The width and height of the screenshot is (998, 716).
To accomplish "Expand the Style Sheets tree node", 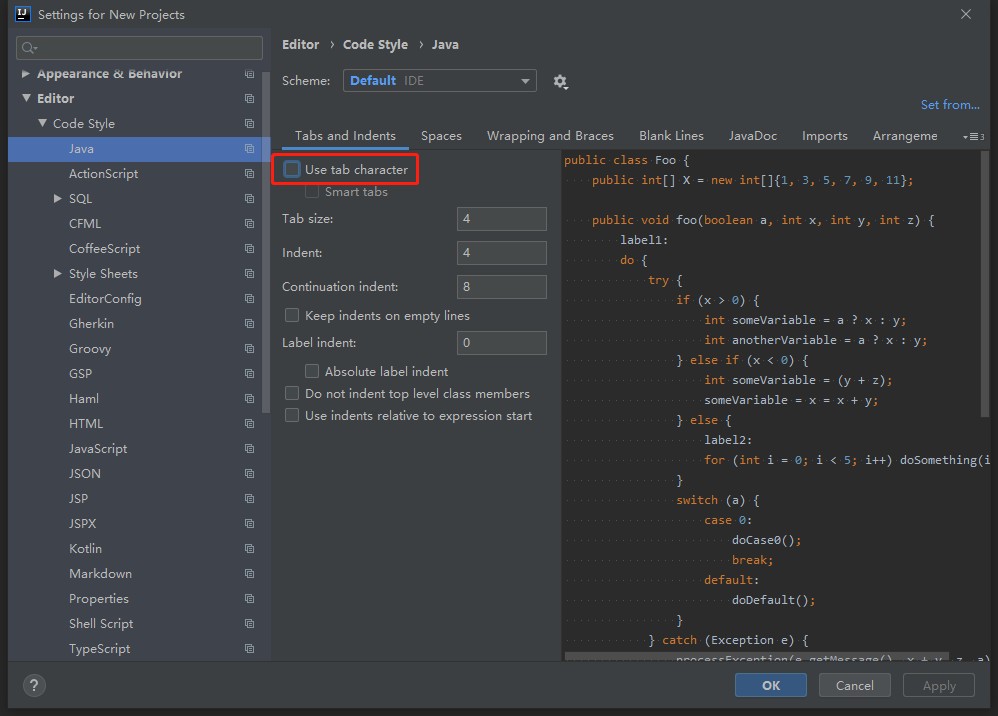I will (58, 274).
